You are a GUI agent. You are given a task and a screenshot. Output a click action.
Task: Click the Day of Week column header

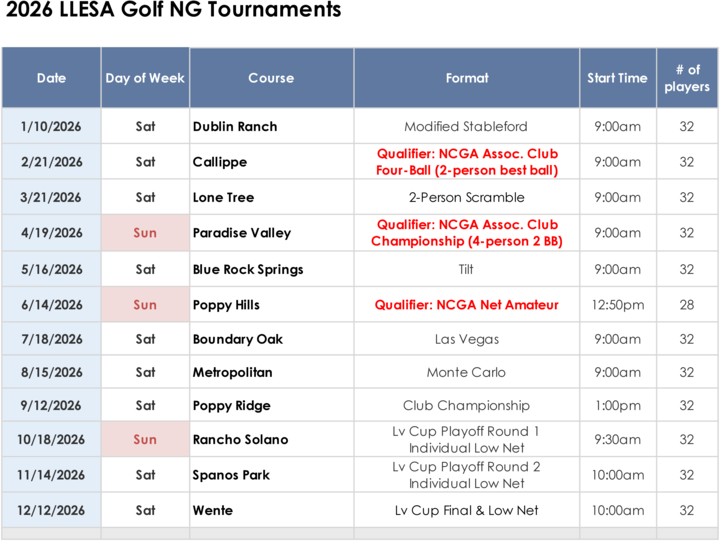coord(145,78)
